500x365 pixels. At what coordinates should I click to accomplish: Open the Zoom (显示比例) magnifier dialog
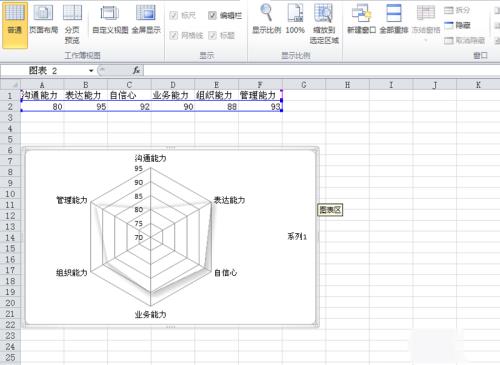266,20
